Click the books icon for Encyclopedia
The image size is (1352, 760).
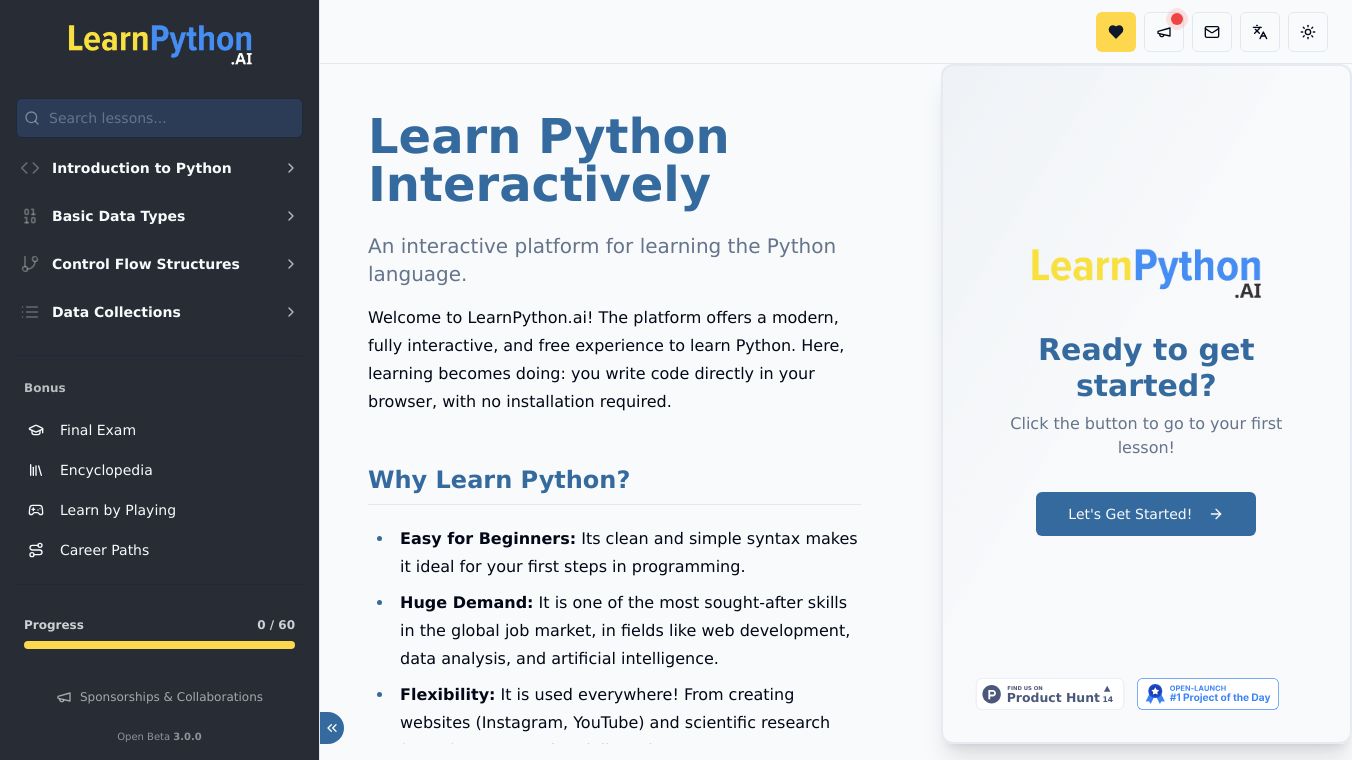pyautogui.click(x=36, y=470)
